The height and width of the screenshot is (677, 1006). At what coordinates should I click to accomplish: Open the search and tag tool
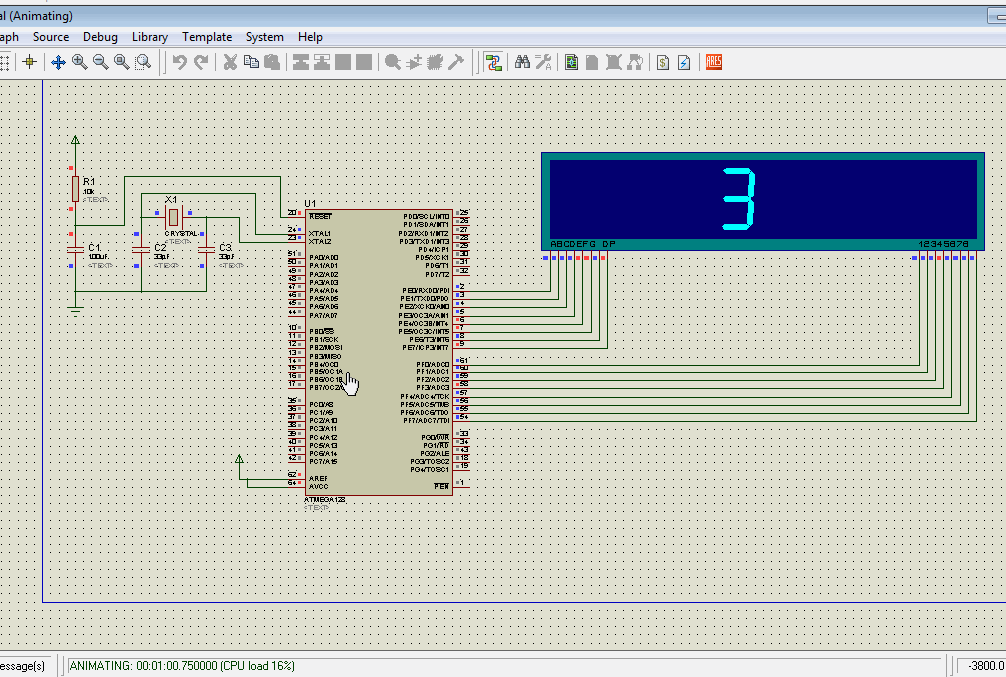522,62
